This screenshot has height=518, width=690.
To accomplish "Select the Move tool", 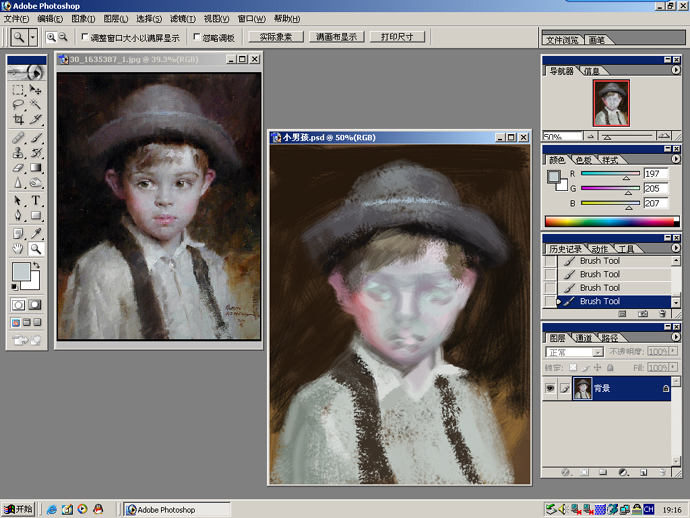I will [35, 90].
